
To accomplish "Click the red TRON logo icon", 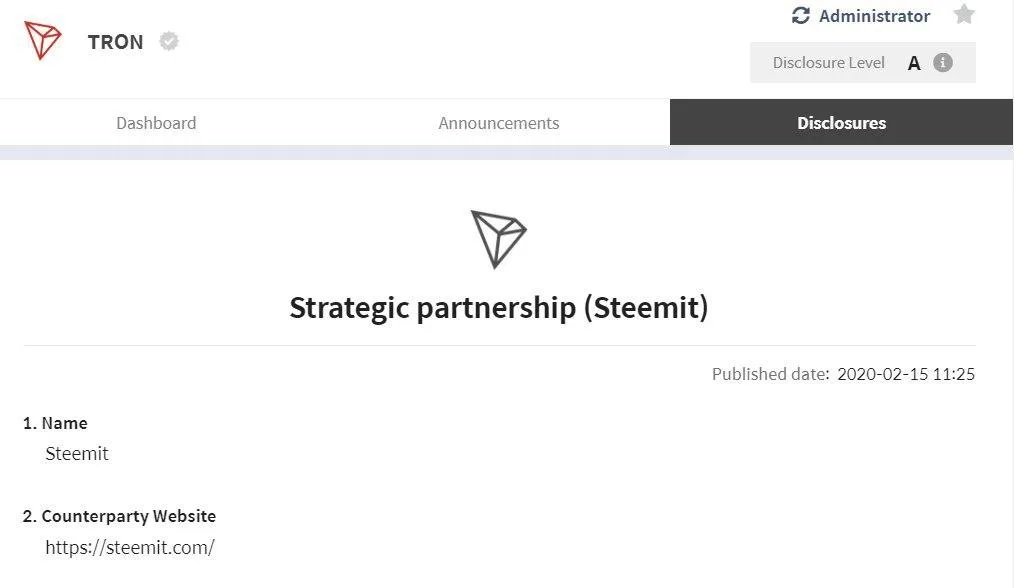I will pos(43,40).
